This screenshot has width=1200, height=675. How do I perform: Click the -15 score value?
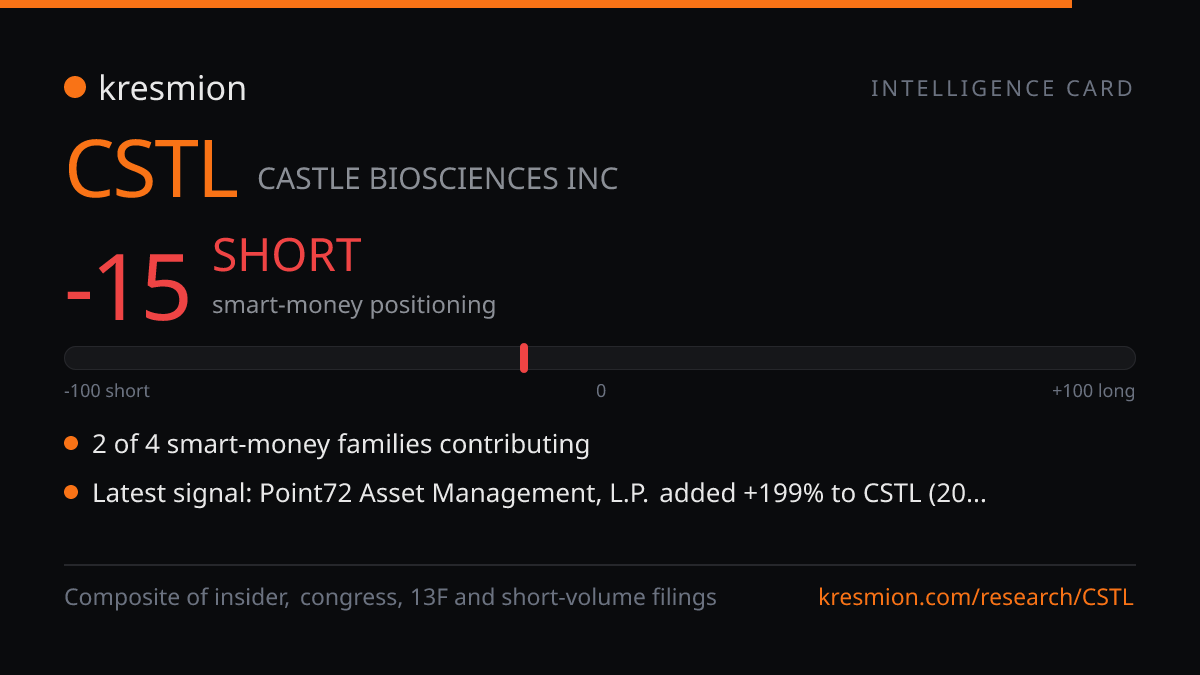[127, 288]
